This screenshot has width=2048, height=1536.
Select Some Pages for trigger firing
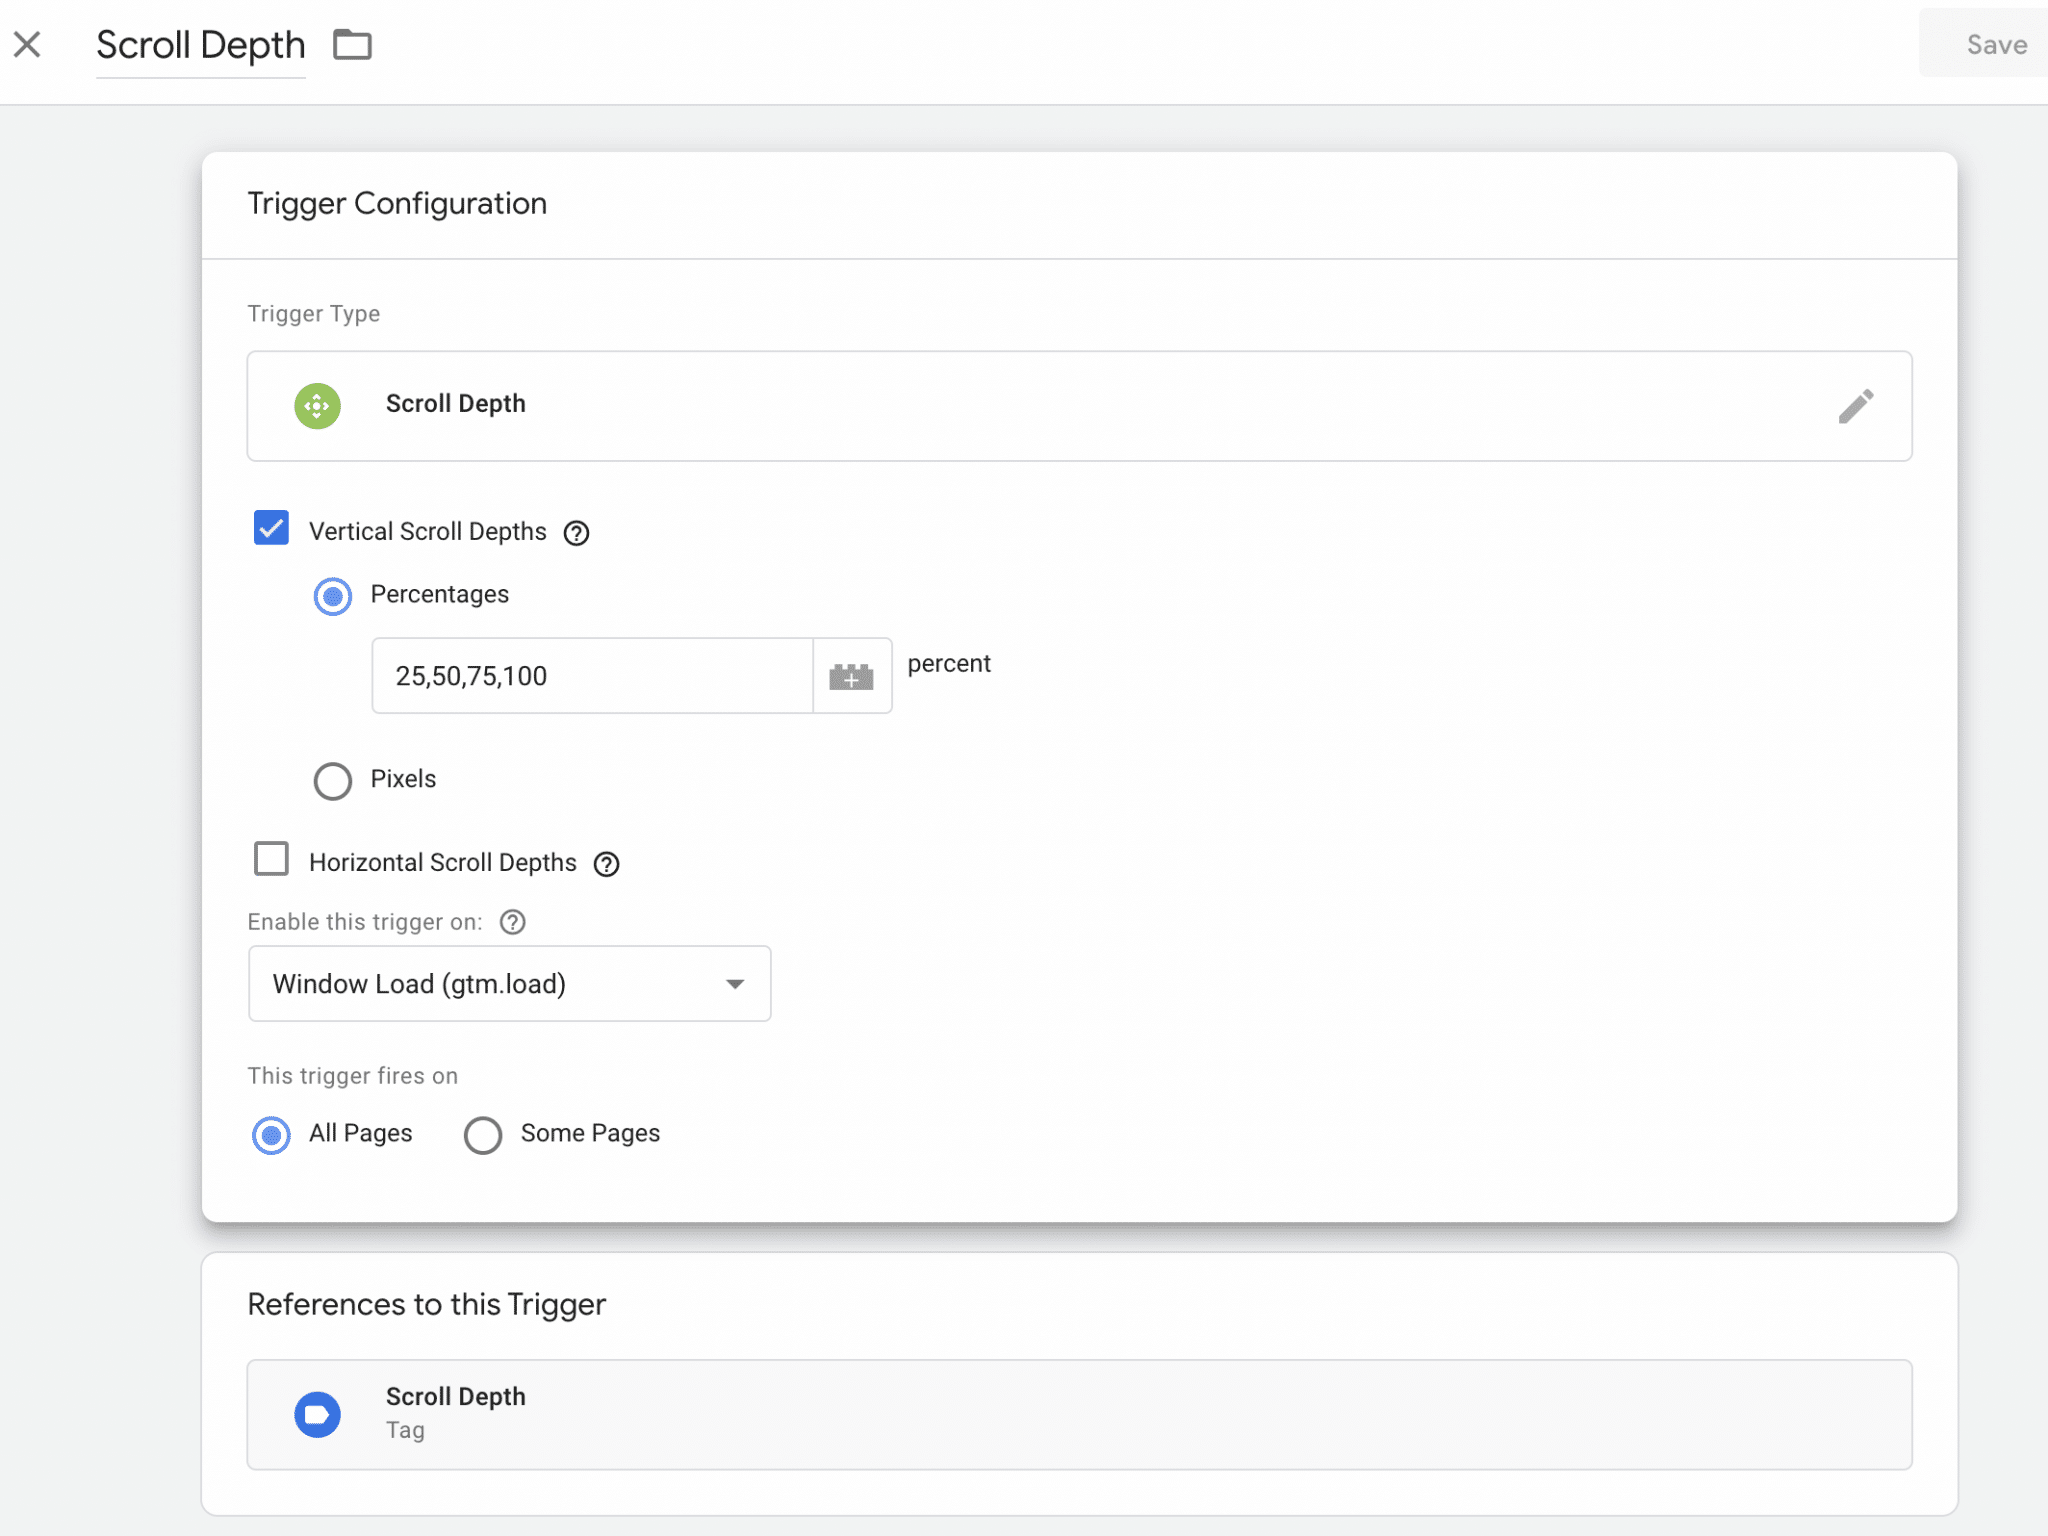484,1135
